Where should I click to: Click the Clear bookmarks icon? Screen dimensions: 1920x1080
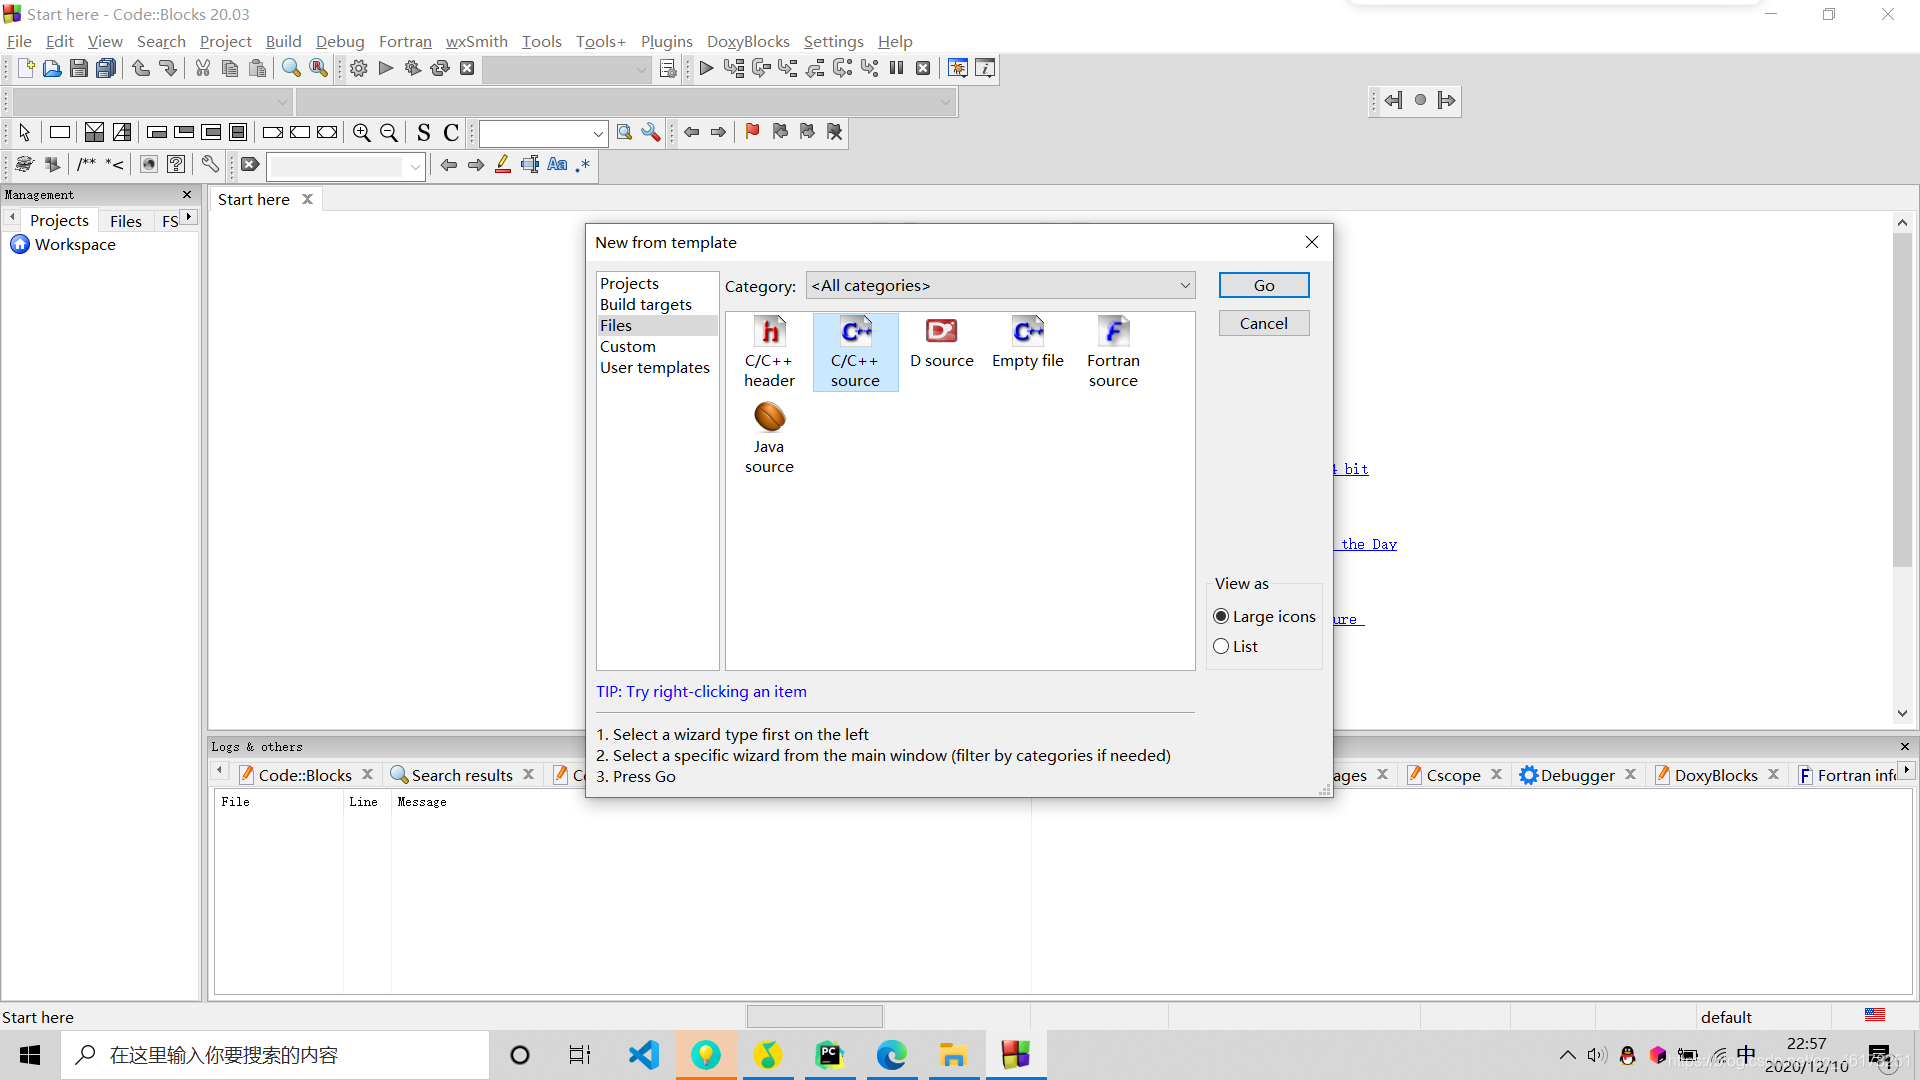click(x=834, y=132)
